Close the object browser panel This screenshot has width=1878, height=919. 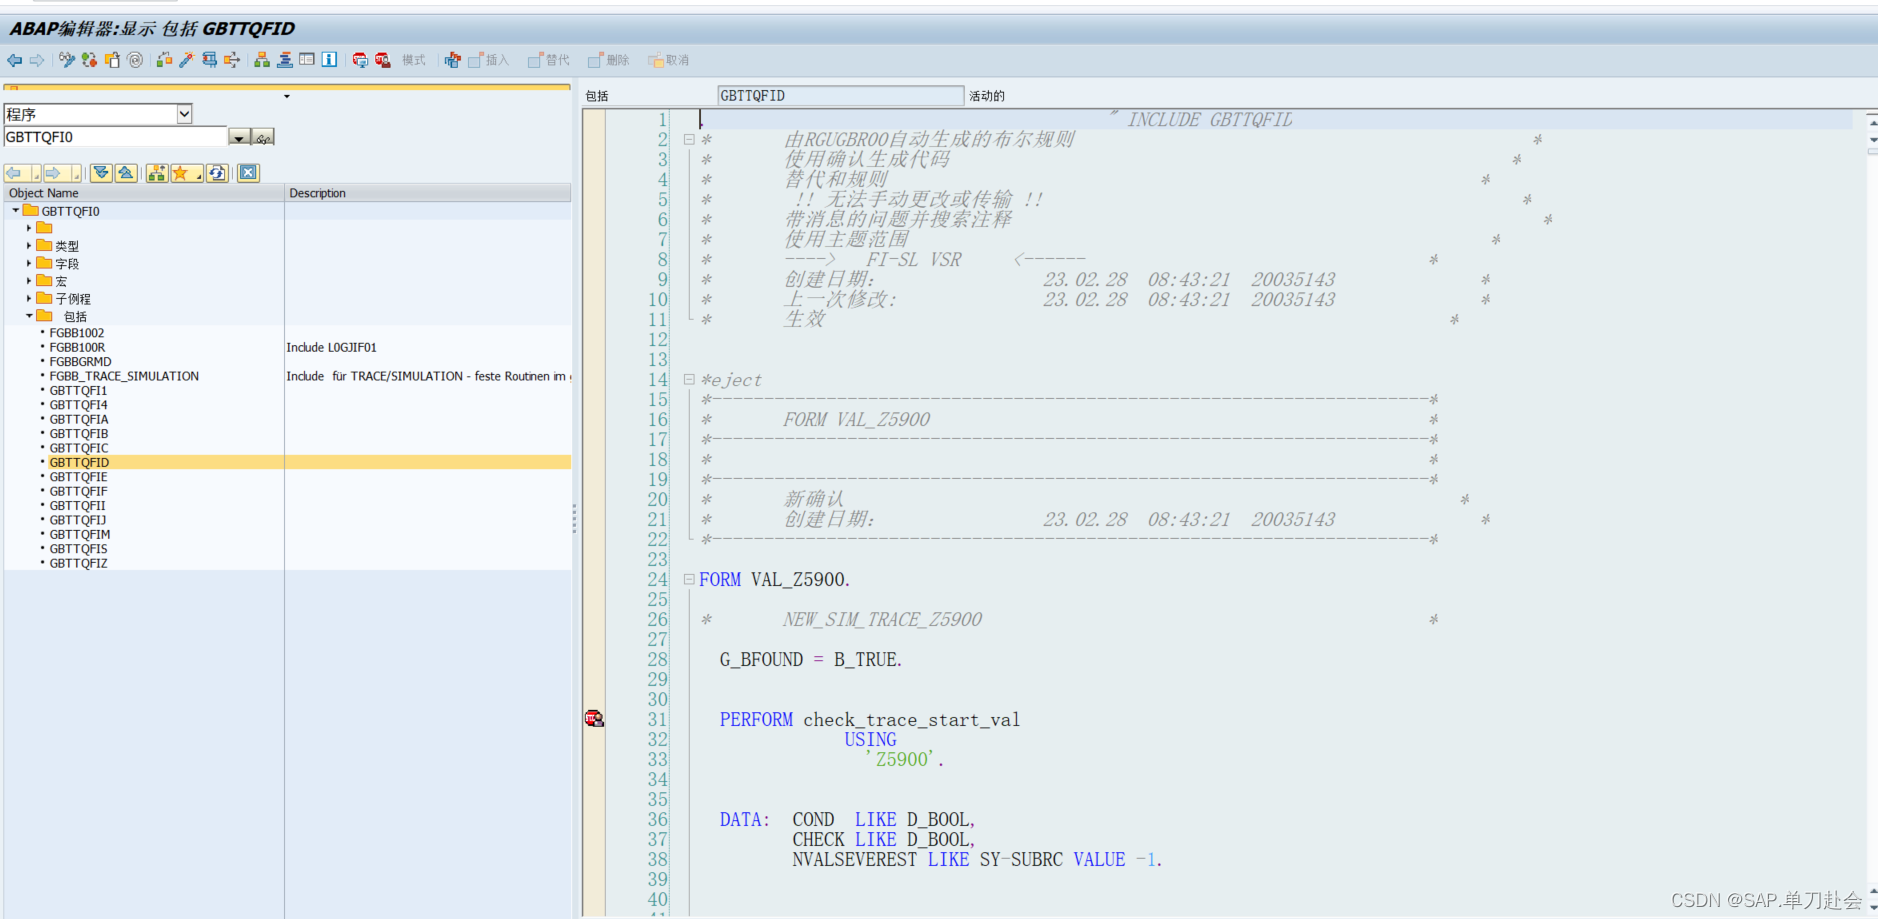point(249,173)
